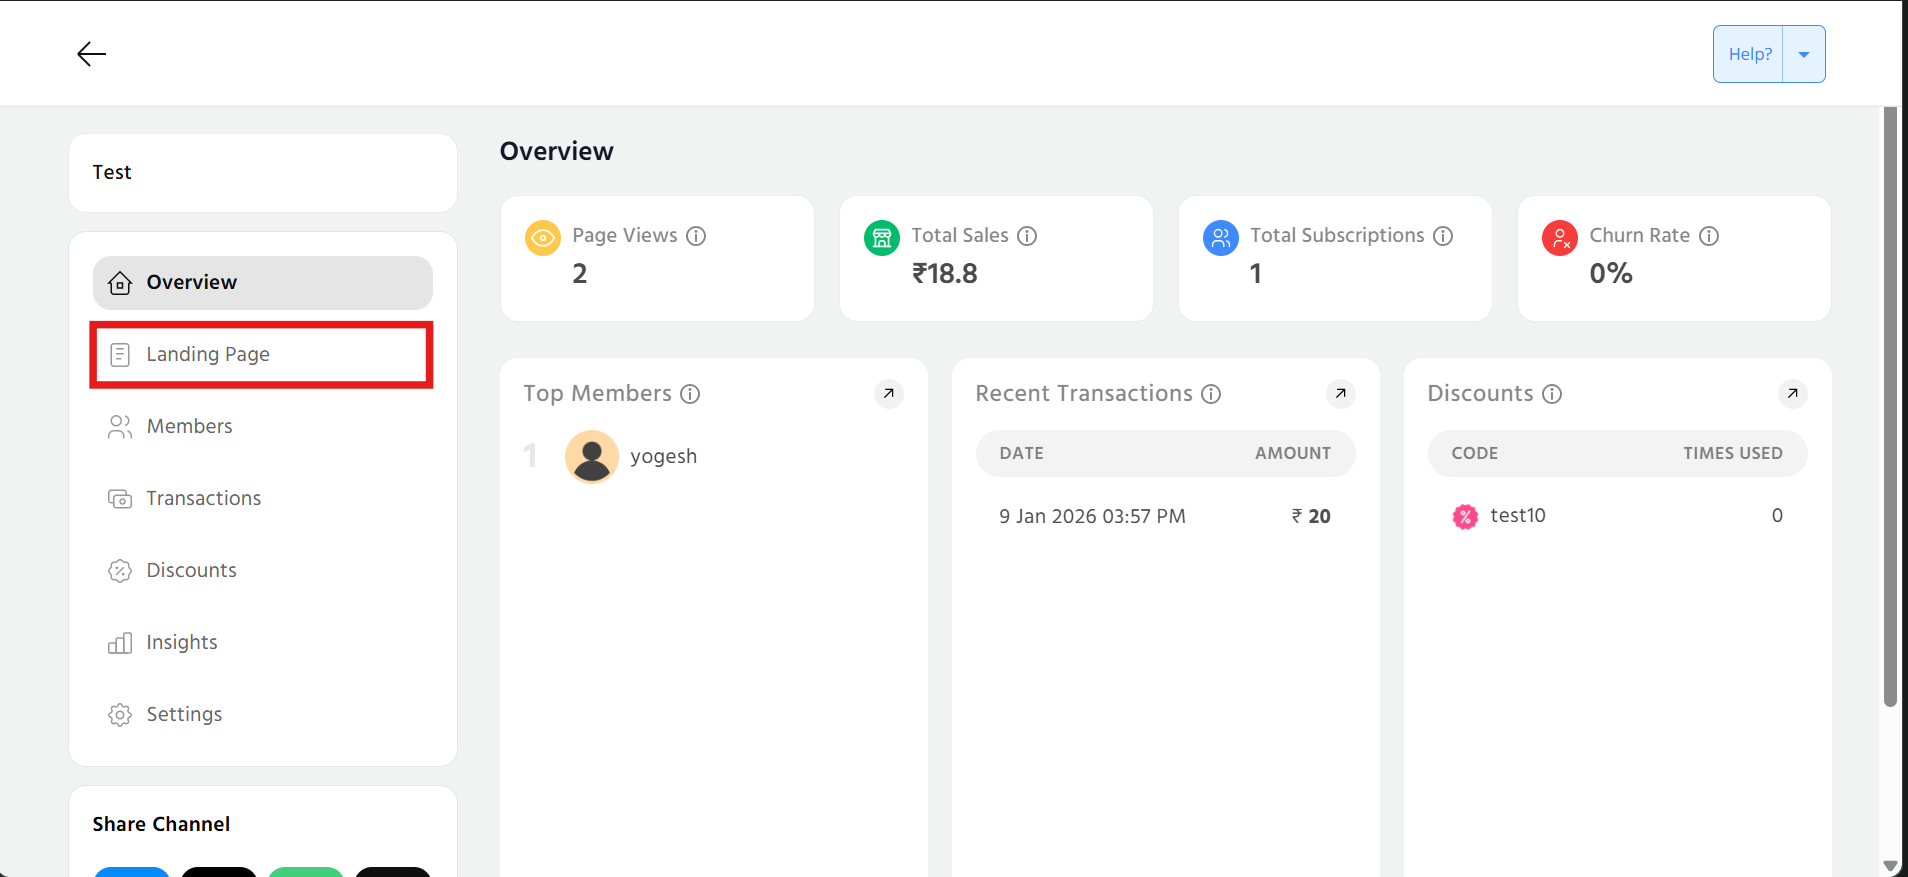Open Settings in the sidebar
The image size is (1908, 877).
click(x=184, y=715)
